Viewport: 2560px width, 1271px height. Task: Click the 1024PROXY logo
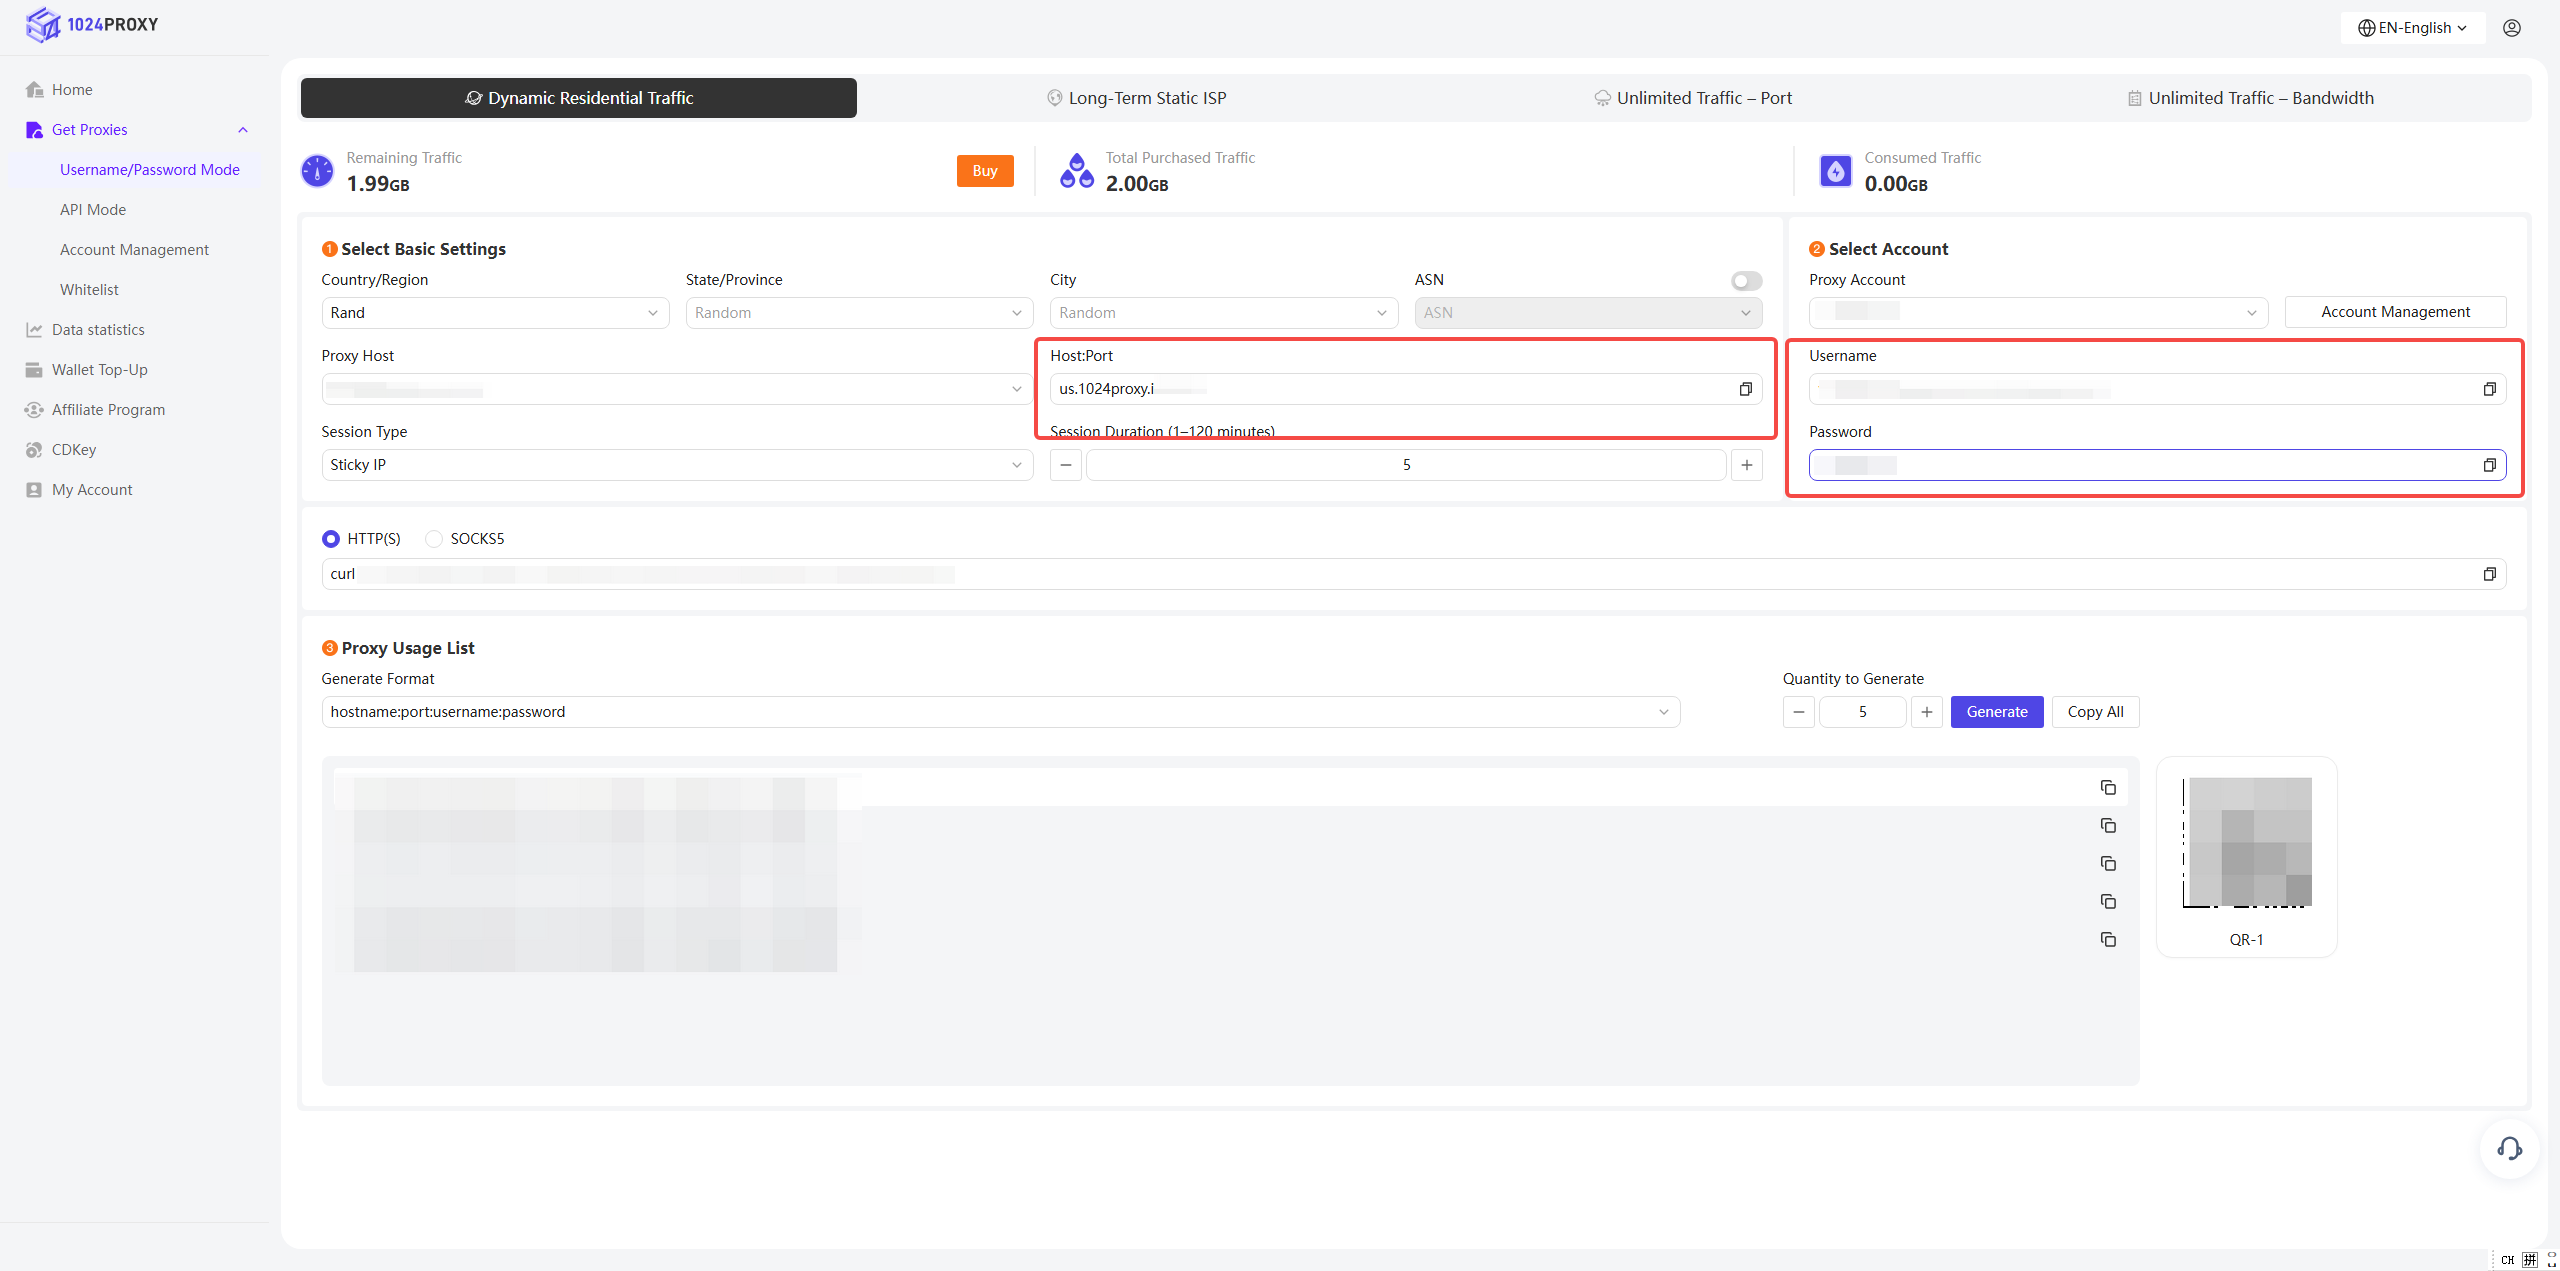point(92,25)
